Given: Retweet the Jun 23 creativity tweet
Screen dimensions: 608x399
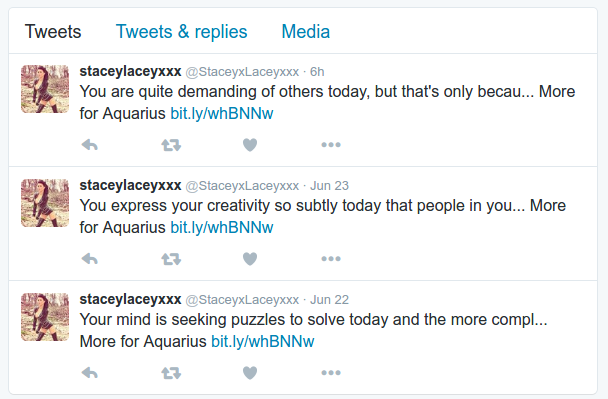Looking at the screenshot, I should point(171,259).
